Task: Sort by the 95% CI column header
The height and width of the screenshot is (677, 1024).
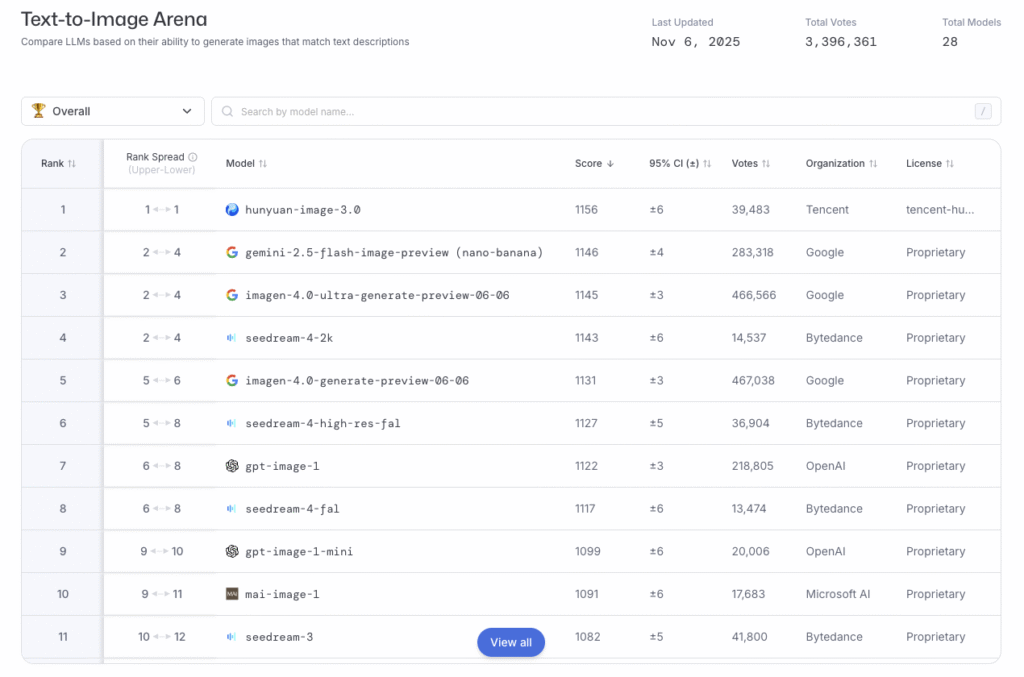Action: click(679, 164)
